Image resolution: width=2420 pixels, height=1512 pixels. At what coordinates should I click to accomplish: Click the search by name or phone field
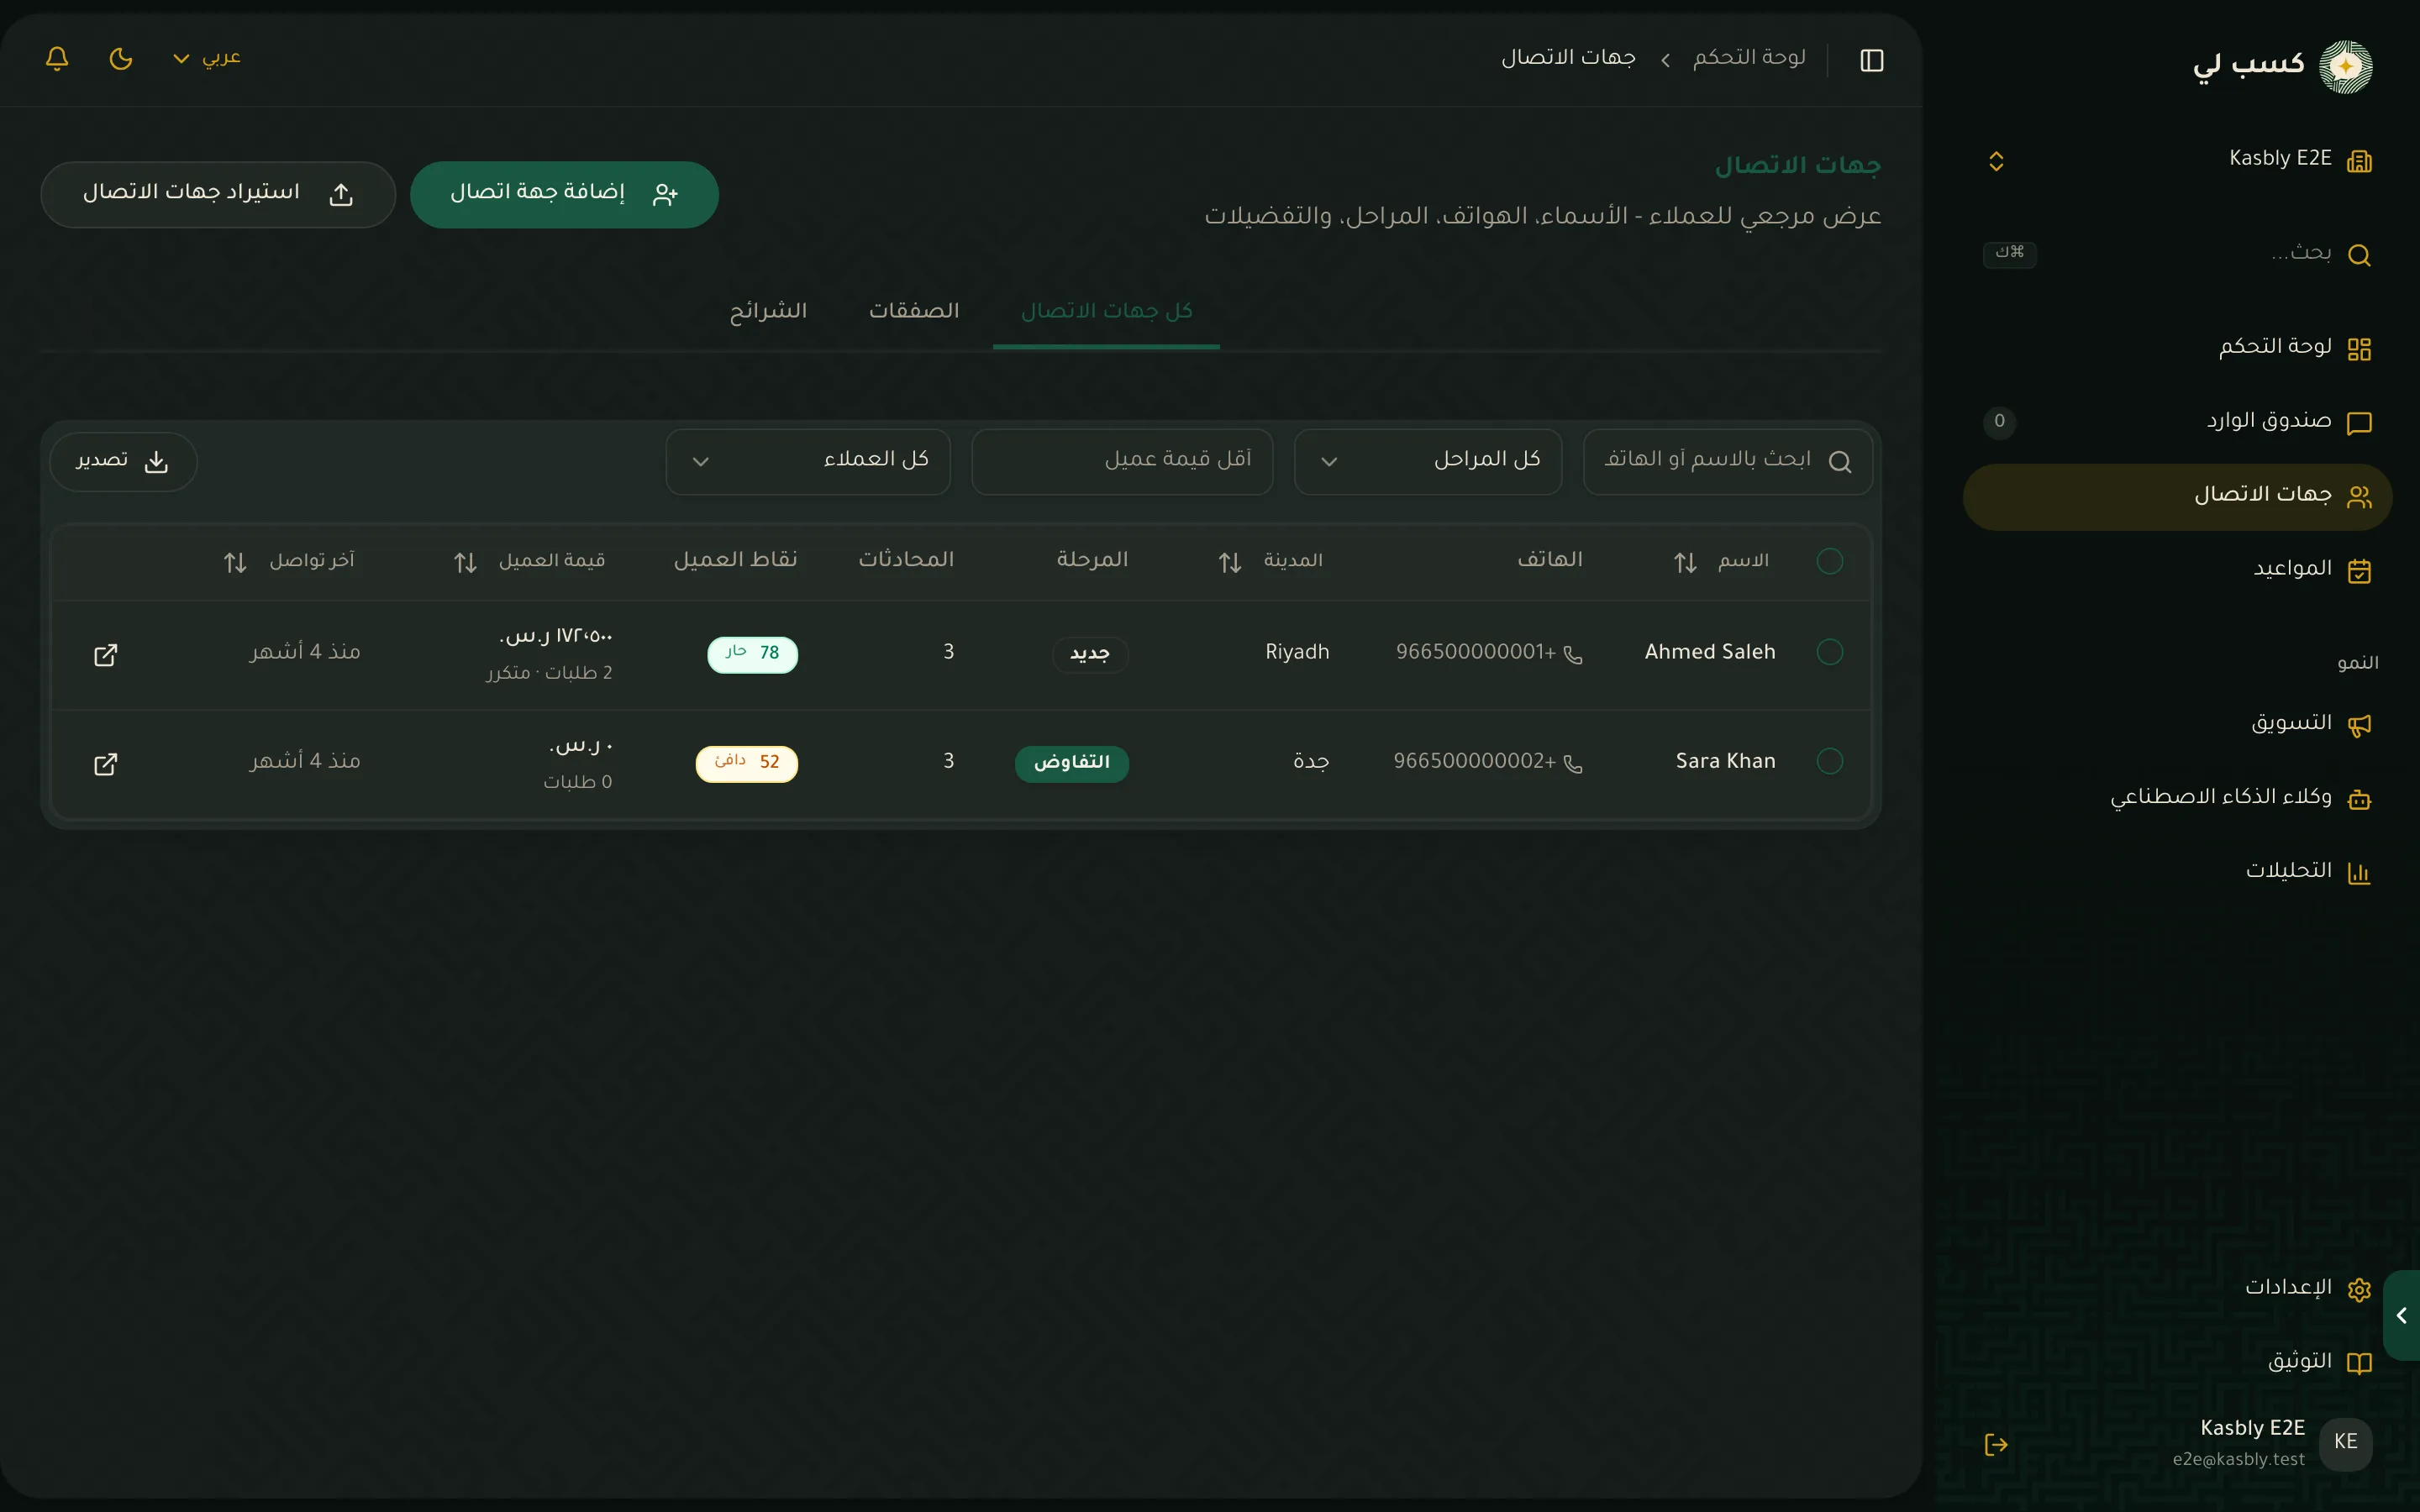click(1728, 461)
